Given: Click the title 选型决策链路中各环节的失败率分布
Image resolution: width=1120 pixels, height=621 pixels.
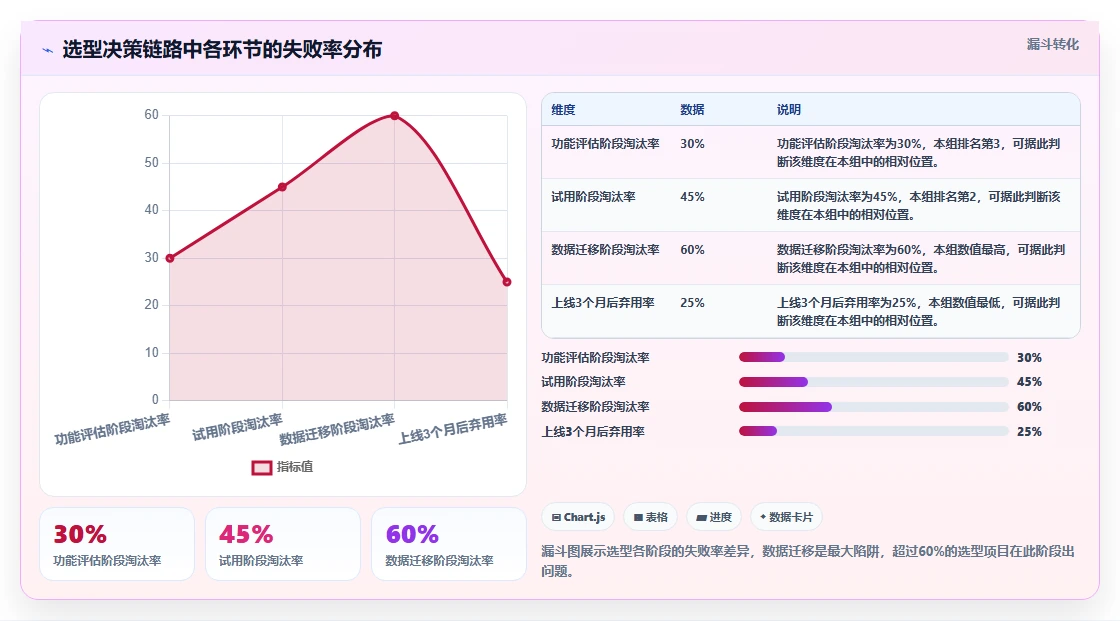Looking at the screenshot, I should point(222,49).
